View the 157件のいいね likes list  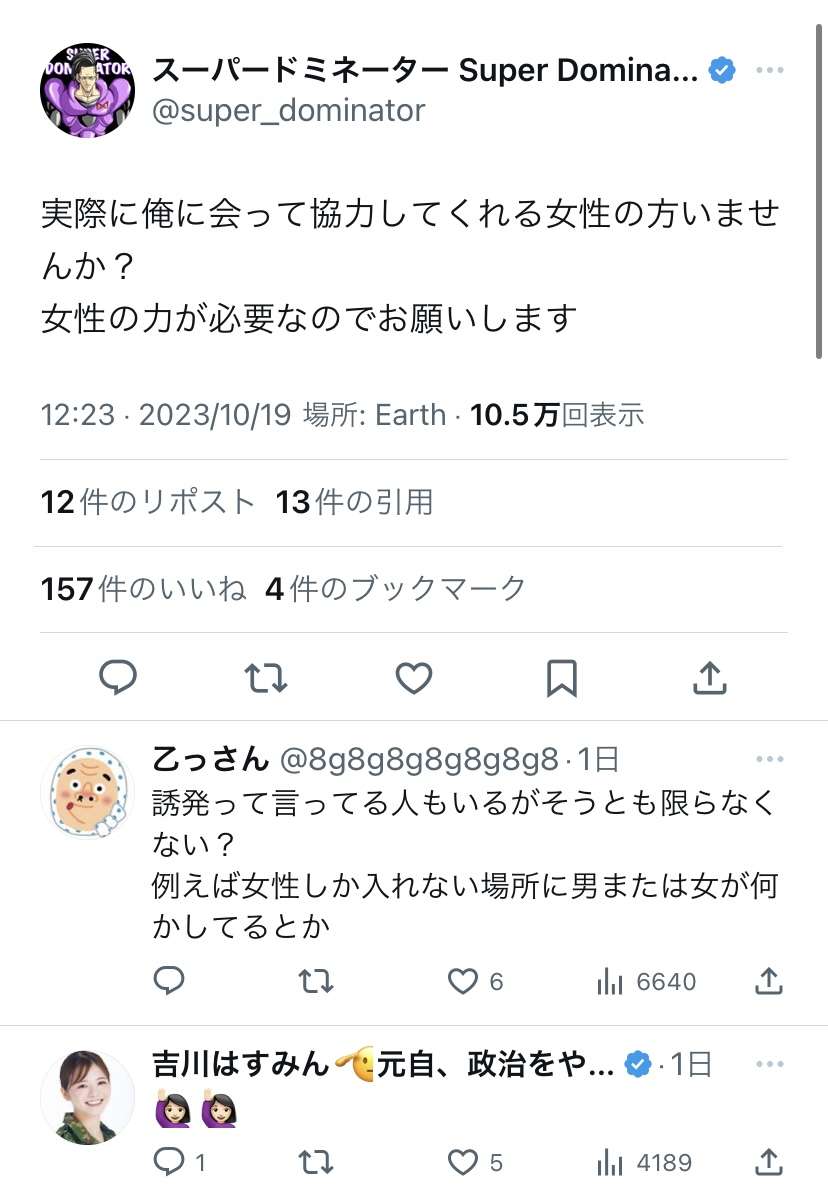(143, 589)
